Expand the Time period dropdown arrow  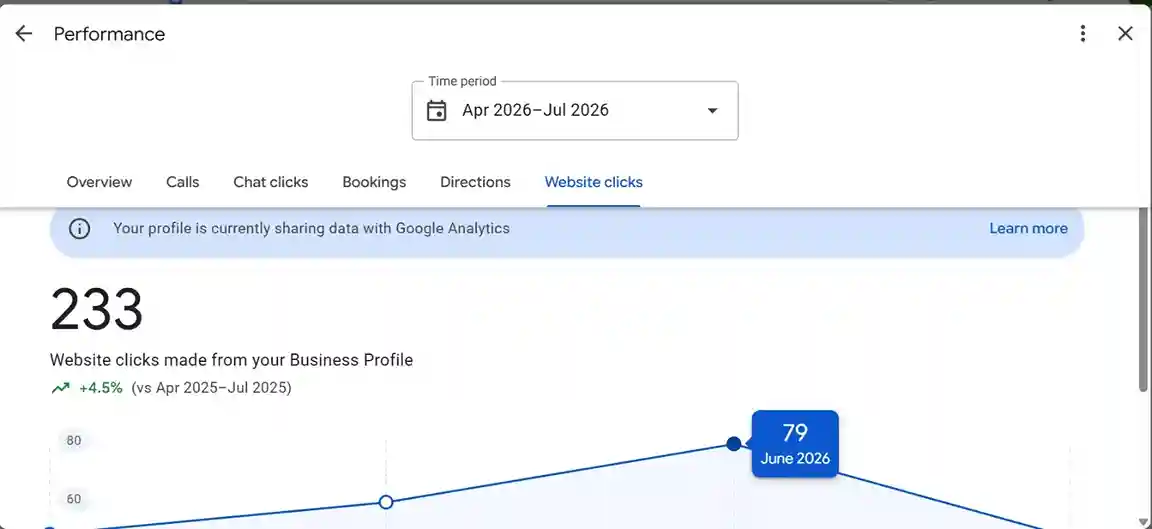[x=711, y=111]
